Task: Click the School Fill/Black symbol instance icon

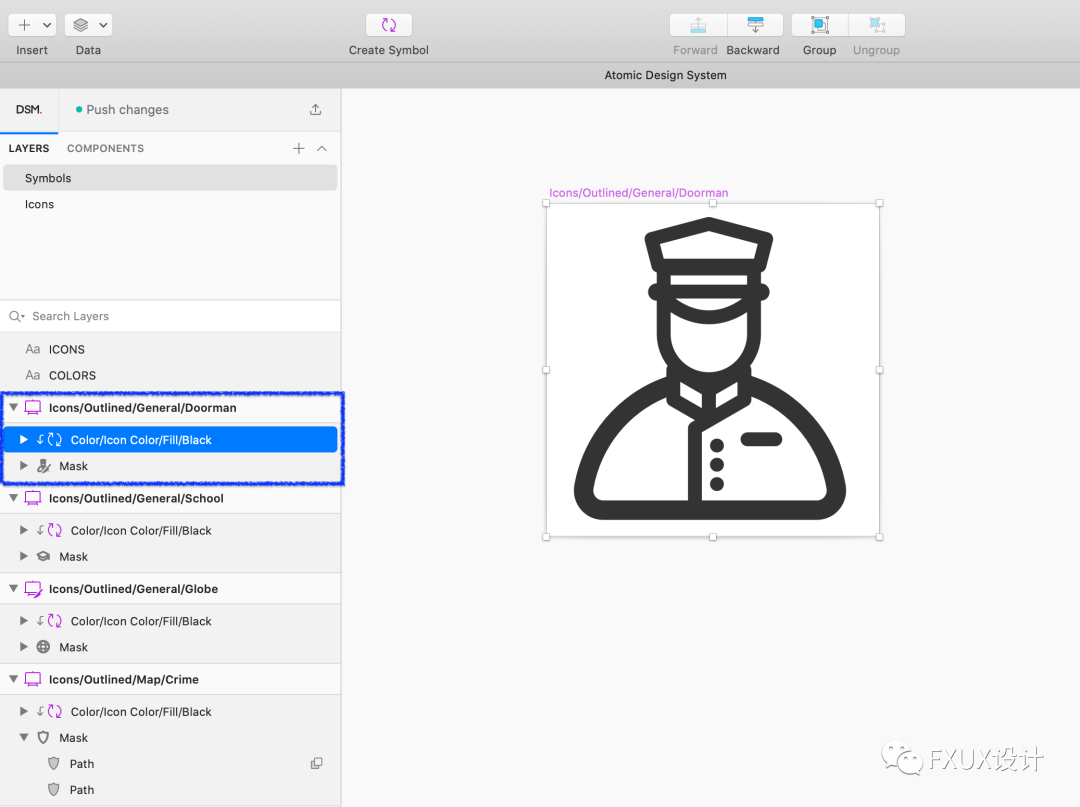Action: pos(54,530)
